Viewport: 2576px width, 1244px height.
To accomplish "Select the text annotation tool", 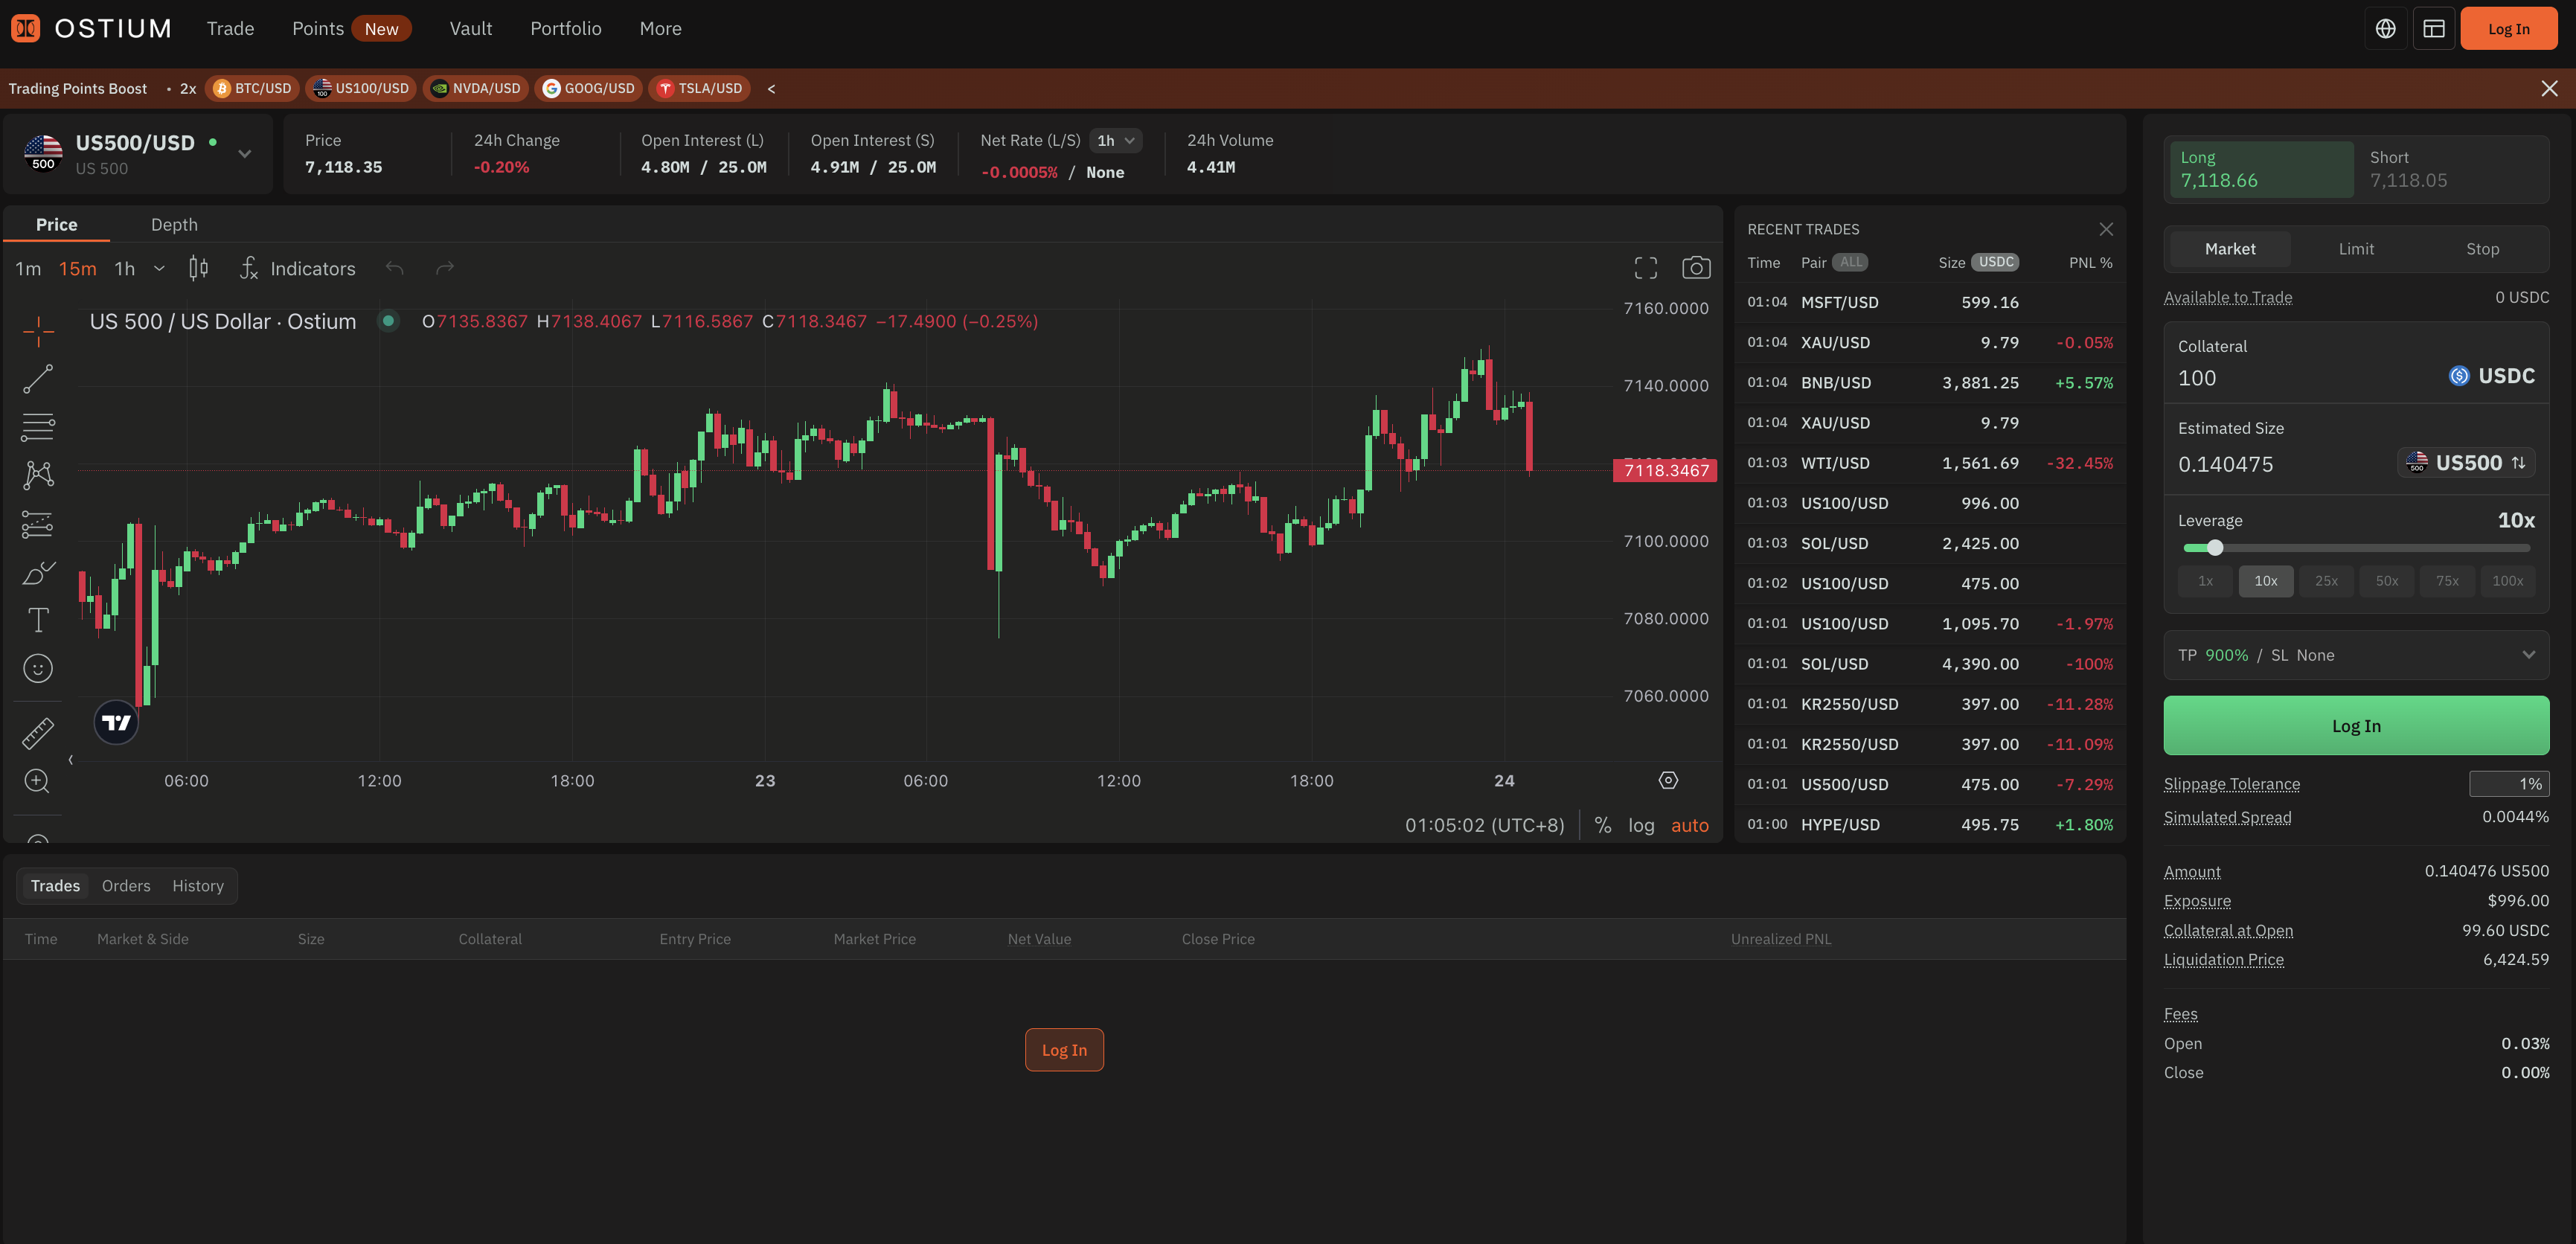I will pyautogui.click(x=38, y=621).
